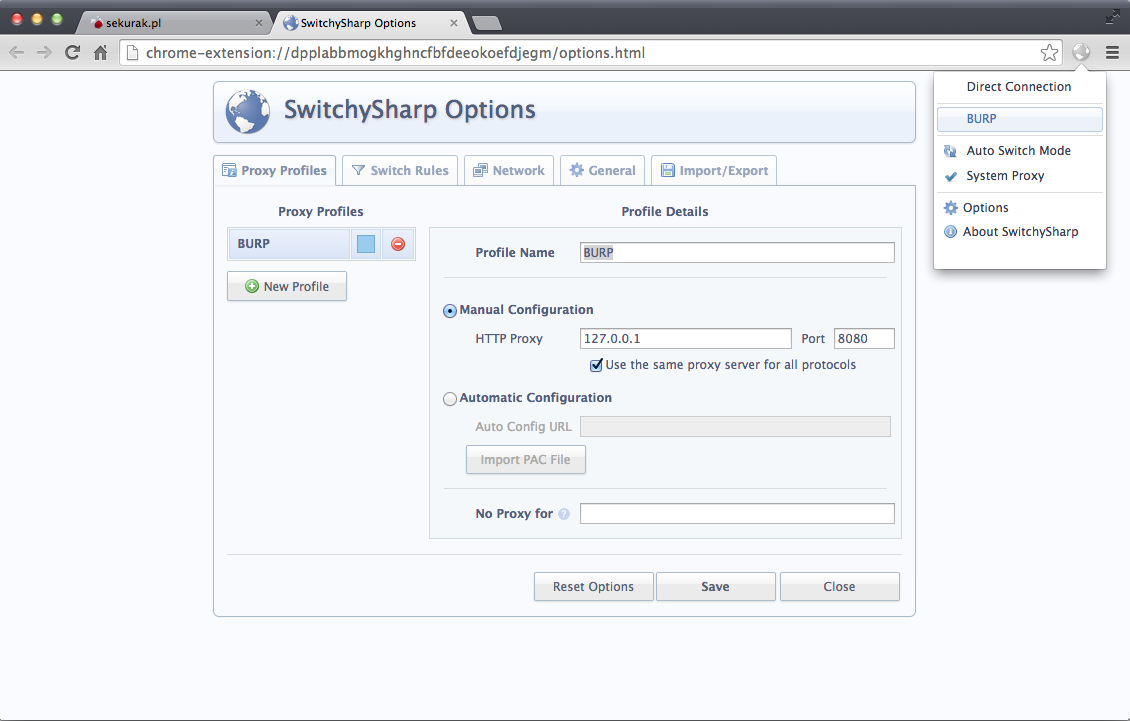The width and height of the screenshot is (1130, 721).
Task: Open the Proxy Profiles tab
Action: tap(275, 171)
